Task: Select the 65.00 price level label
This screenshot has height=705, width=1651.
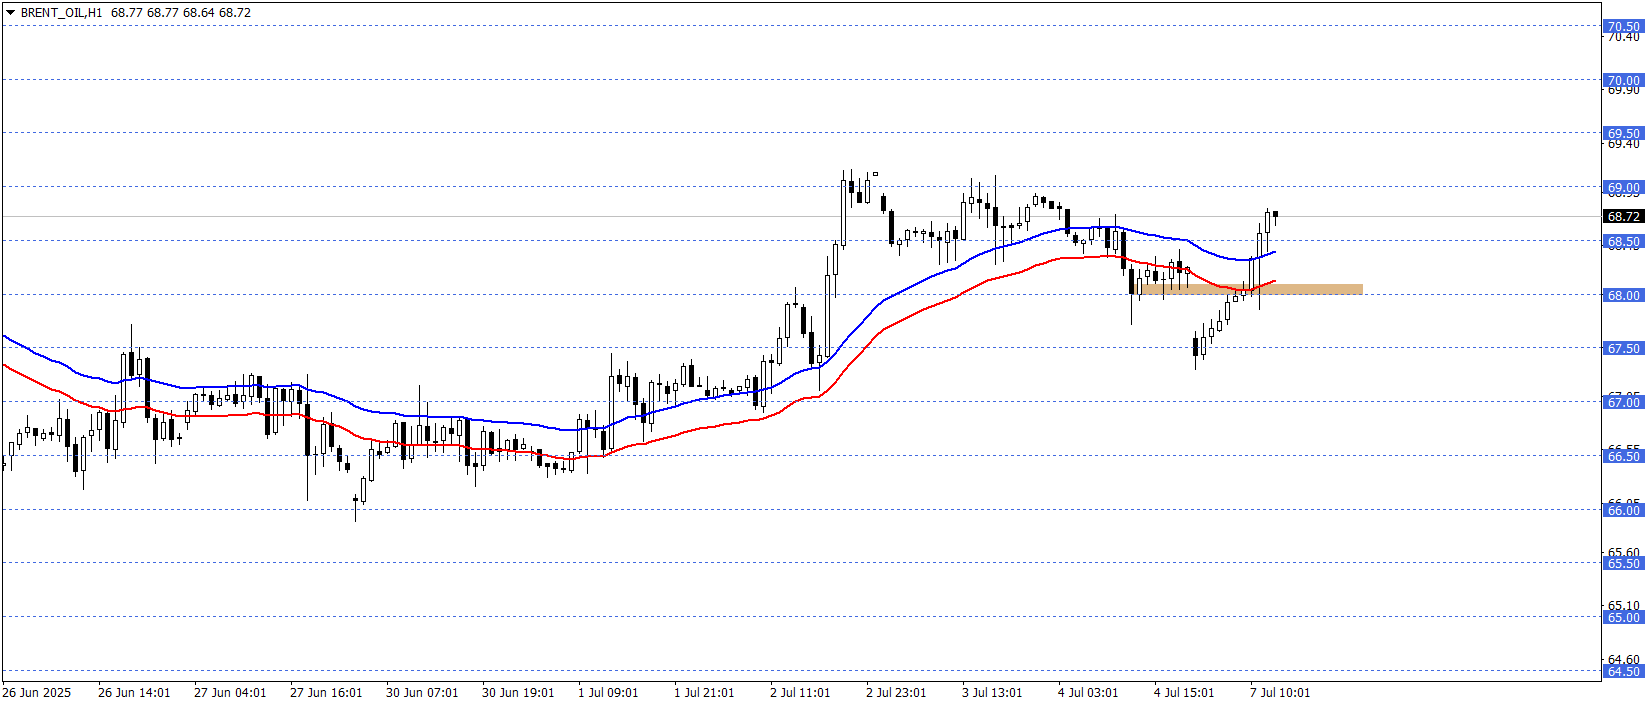Action: (1623, 617)
